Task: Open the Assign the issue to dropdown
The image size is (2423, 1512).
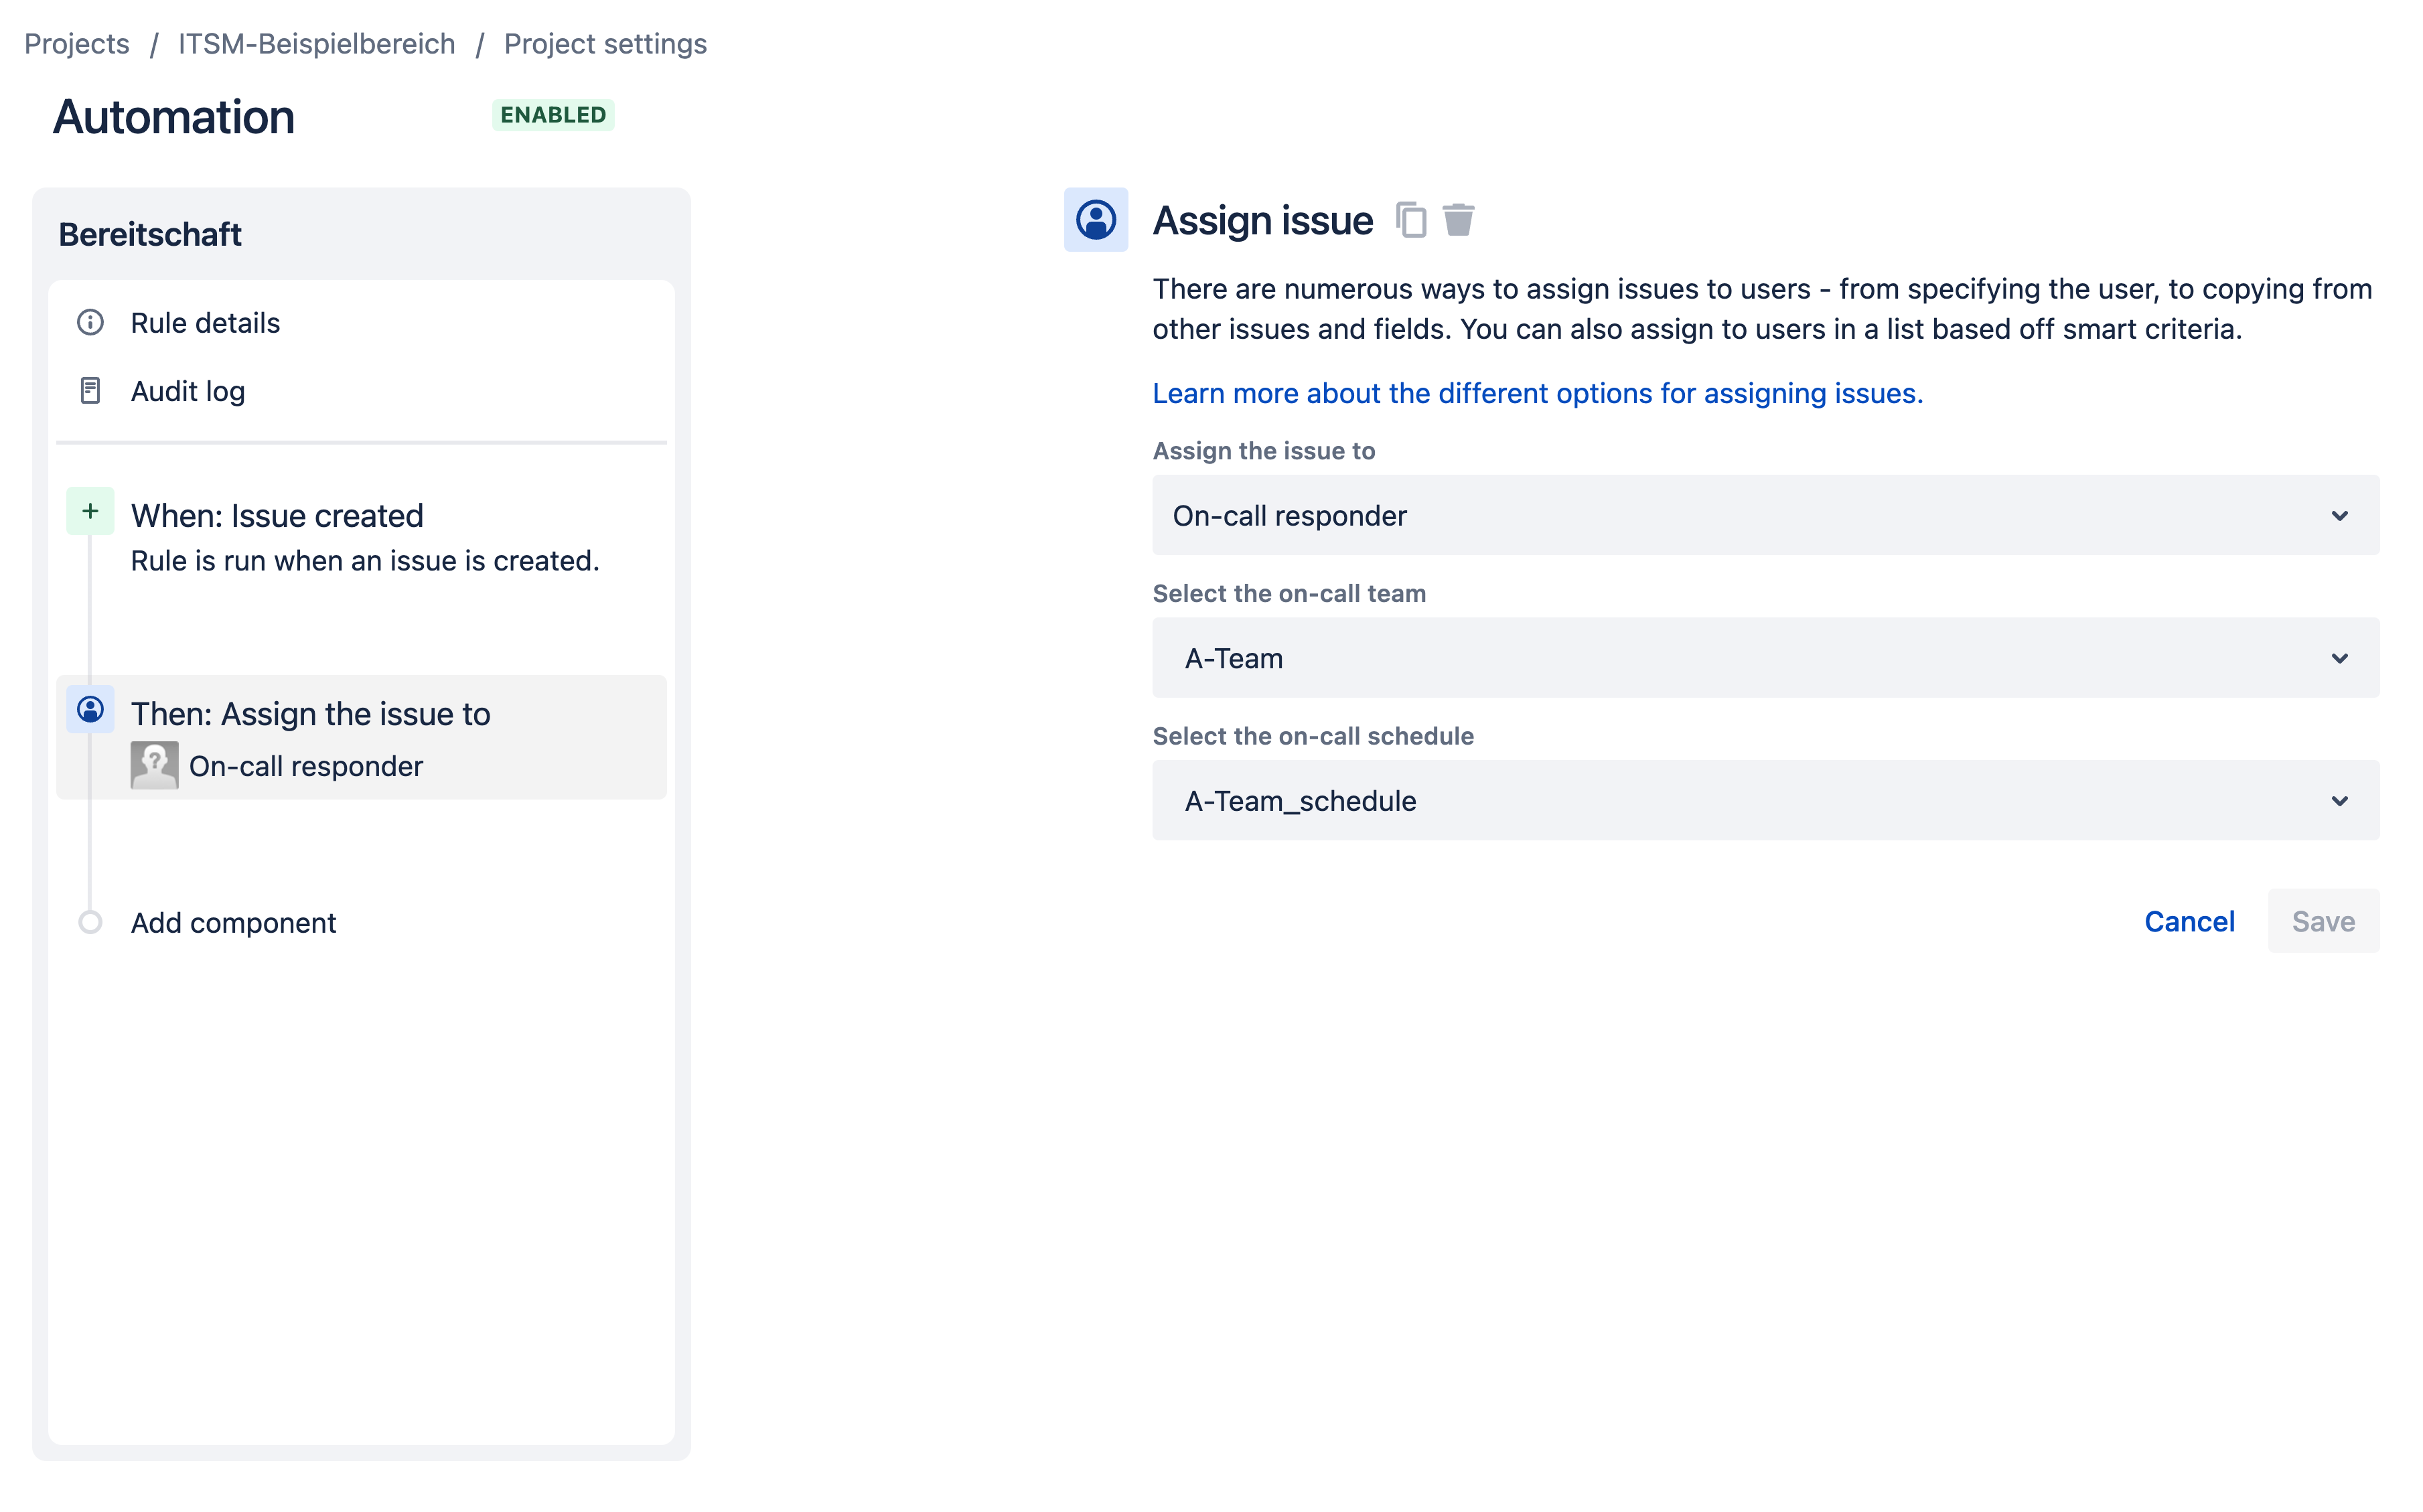Action: click(x=1765, y=515)
